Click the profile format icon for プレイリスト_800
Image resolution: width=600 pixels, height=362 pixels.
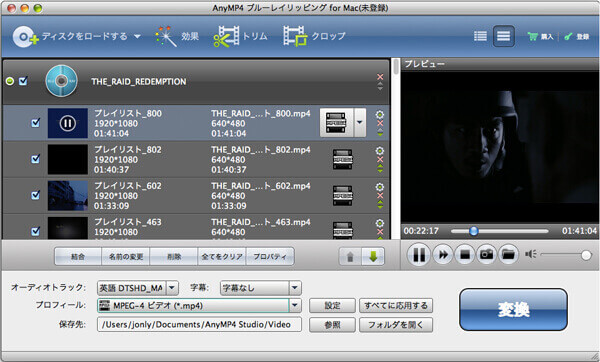[x=336, y=122]
